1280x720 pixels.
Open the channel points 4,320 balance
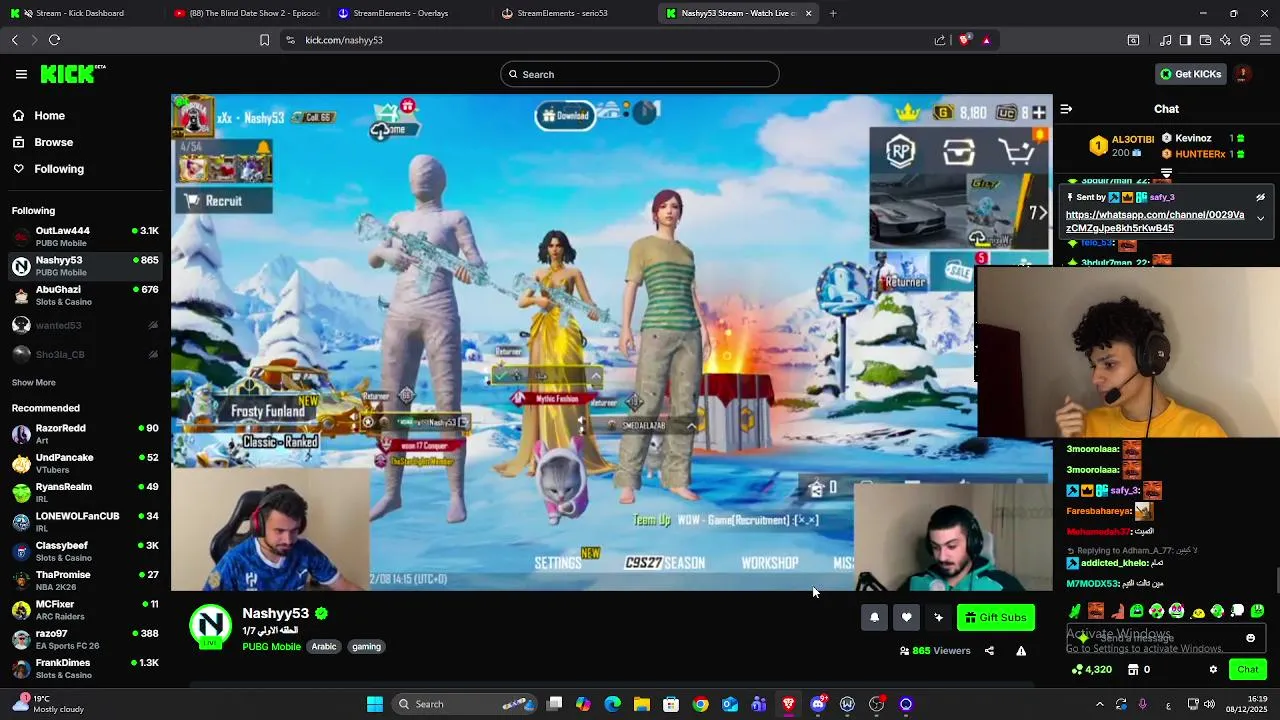[x=1092, y=670]
